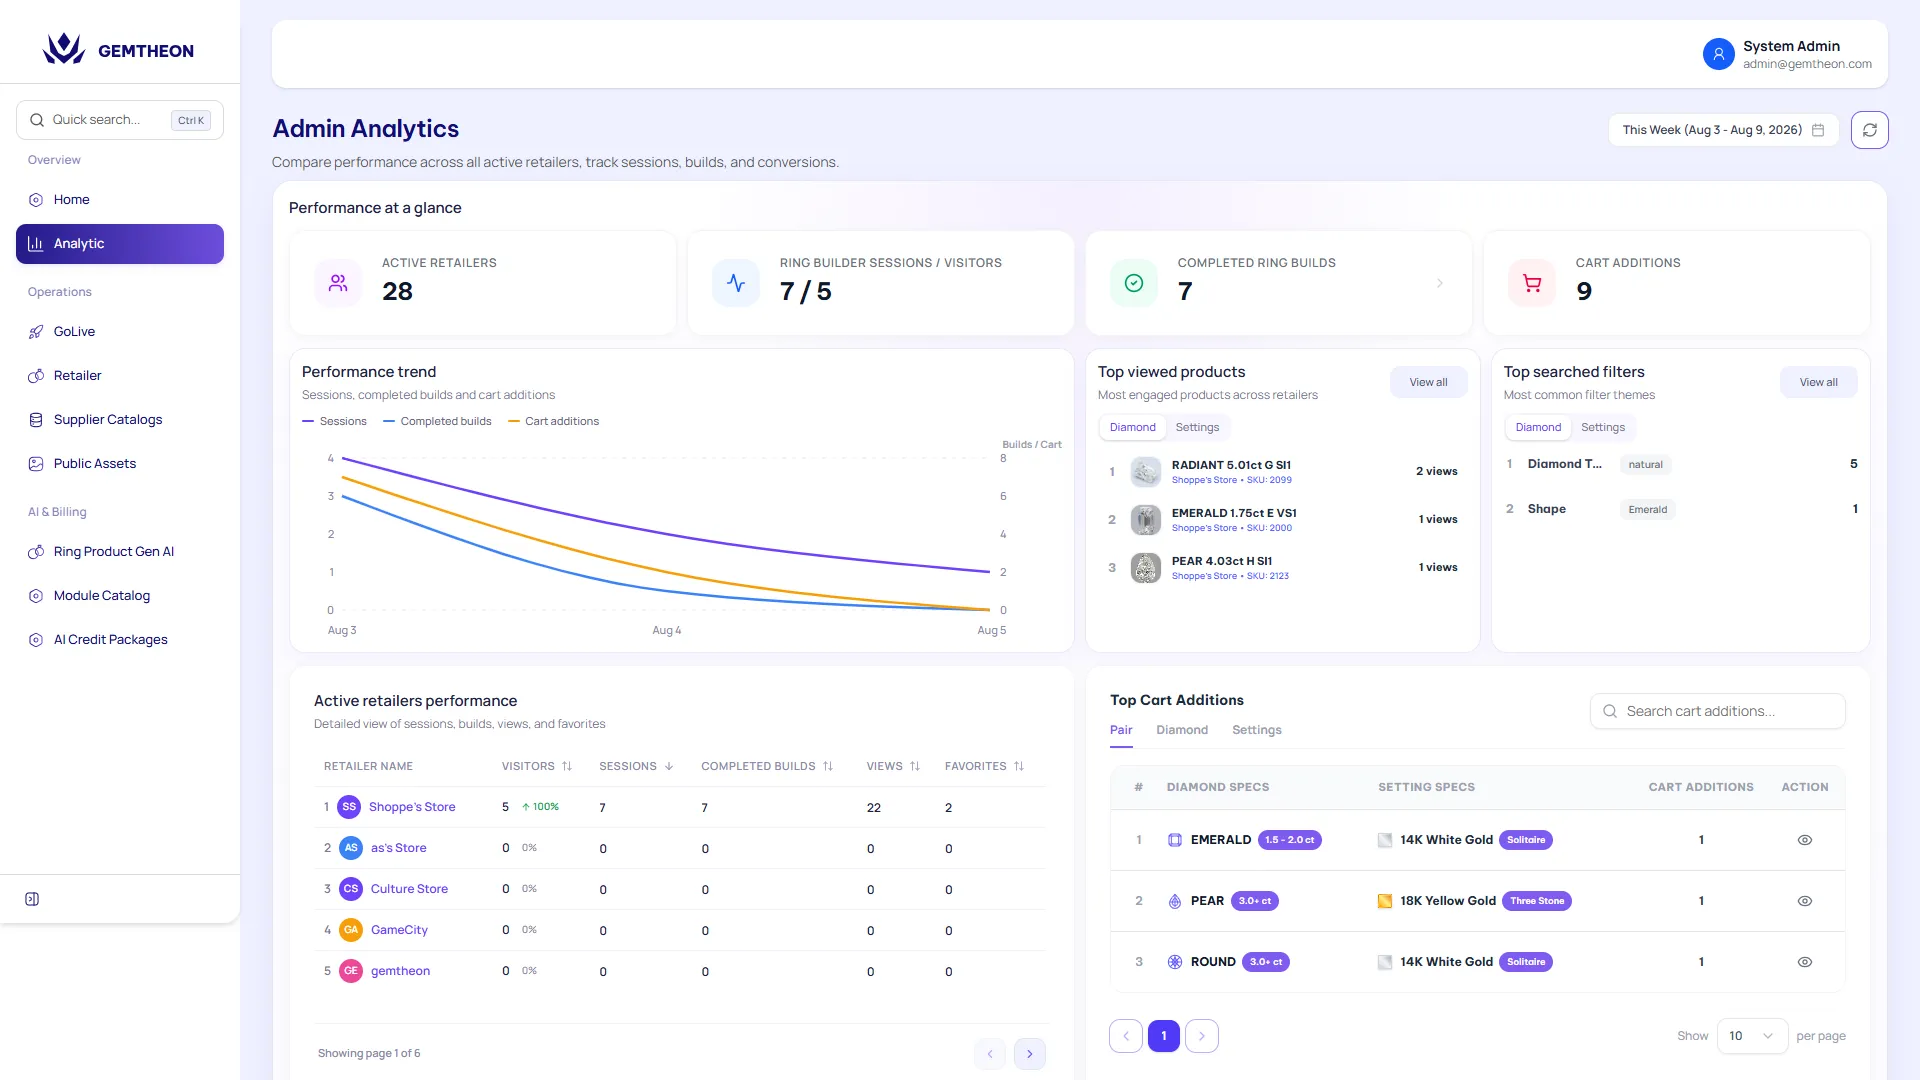Image resolution: width=1920 pixels, height=1080 pixels.
Task: Click the Public Assets image icon
Action: (x=36, y=464)
